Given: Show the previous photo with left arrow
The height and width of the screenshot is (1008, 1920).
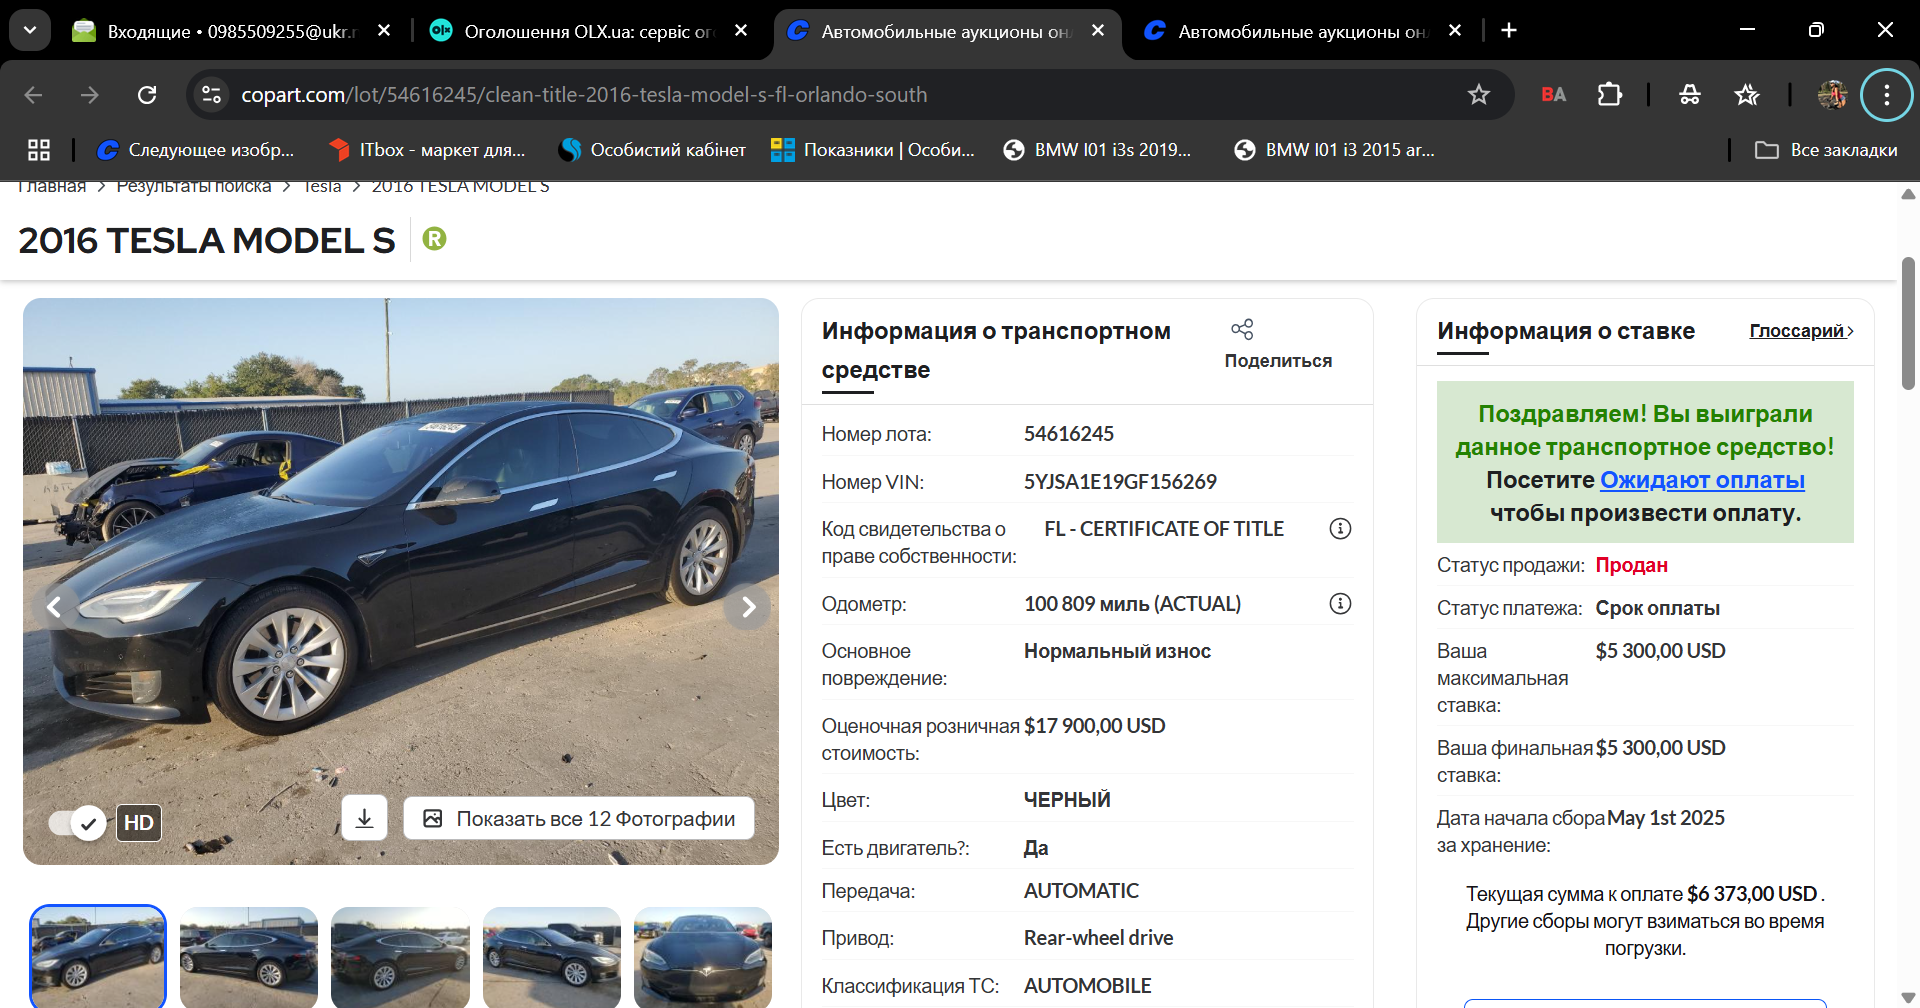Looking at the screenshot, I should tap(55, 607).
